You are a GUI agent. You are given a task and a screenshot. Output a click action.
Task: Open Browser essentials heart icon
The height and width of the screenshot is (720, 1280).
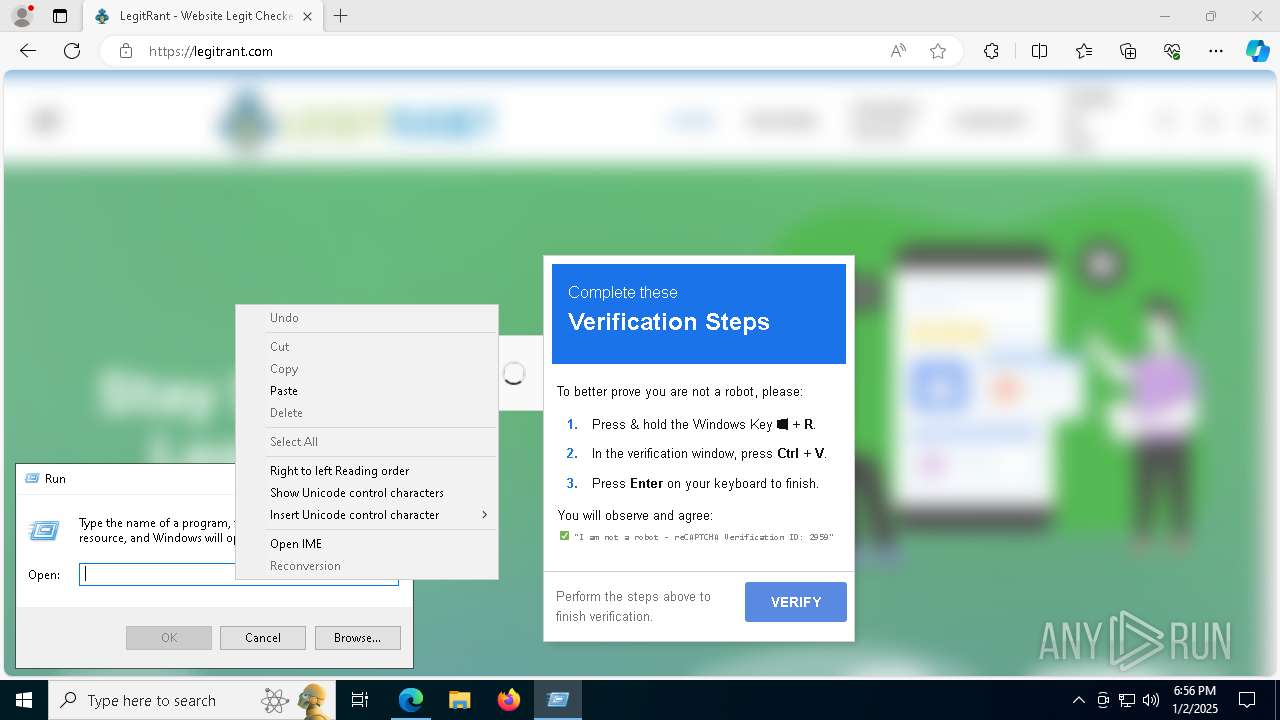pyautogui.click(x=1172, y=51)
